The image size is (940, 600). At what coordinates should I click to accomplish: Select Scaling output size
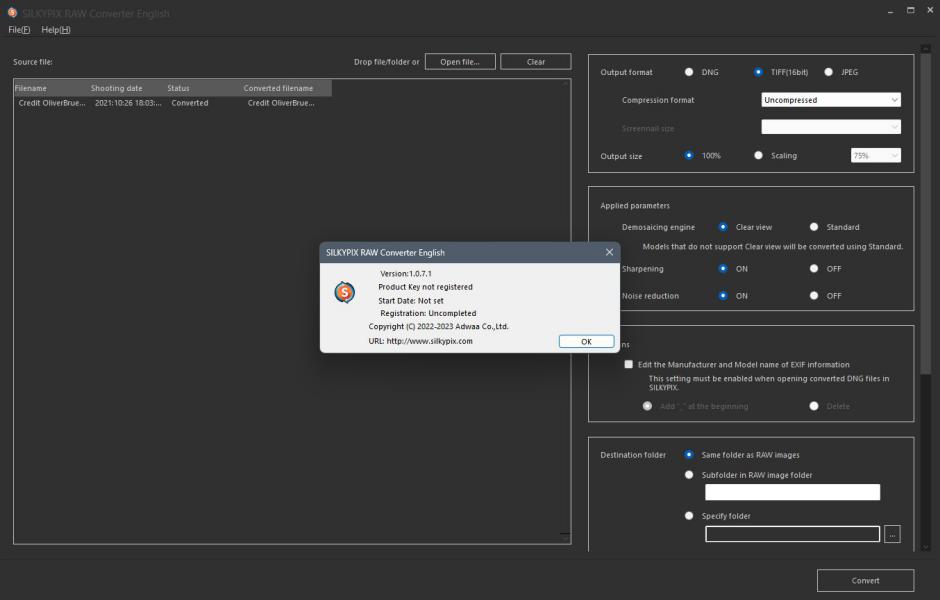(x=758, y=155)
